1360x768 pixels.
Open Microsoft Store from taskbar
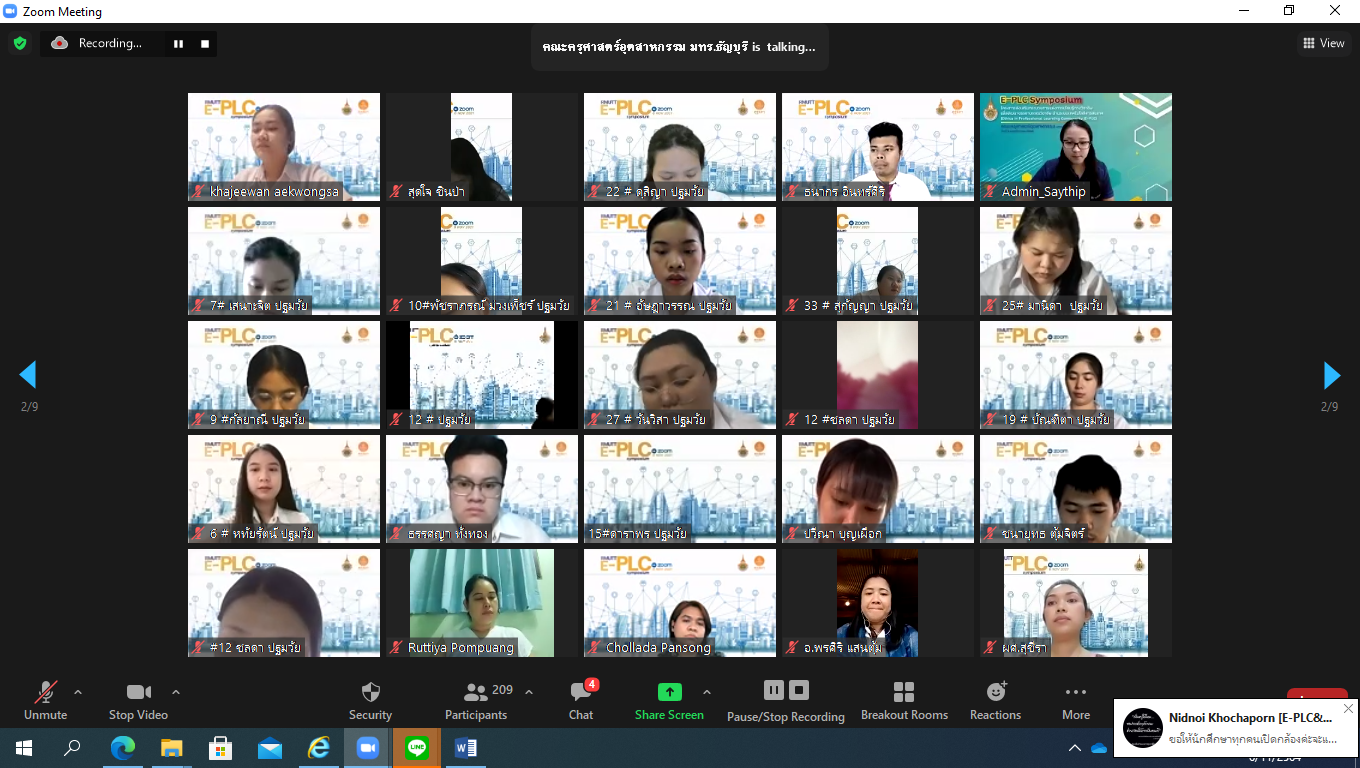(x=220, y=748)
